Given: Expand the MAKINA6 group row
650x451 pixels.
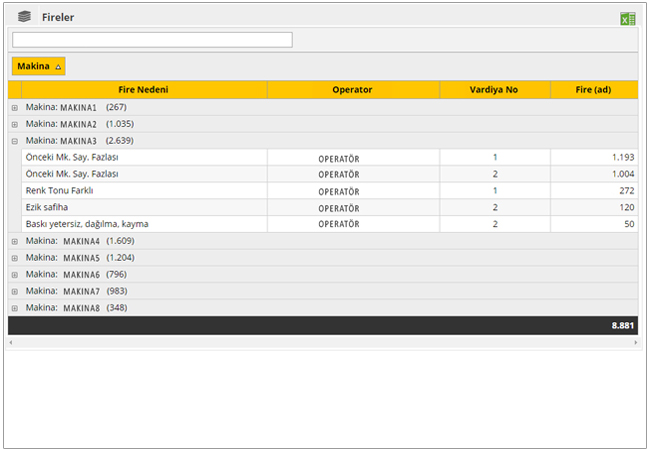Looking at the screenshot, I should (x=15, y=274).
